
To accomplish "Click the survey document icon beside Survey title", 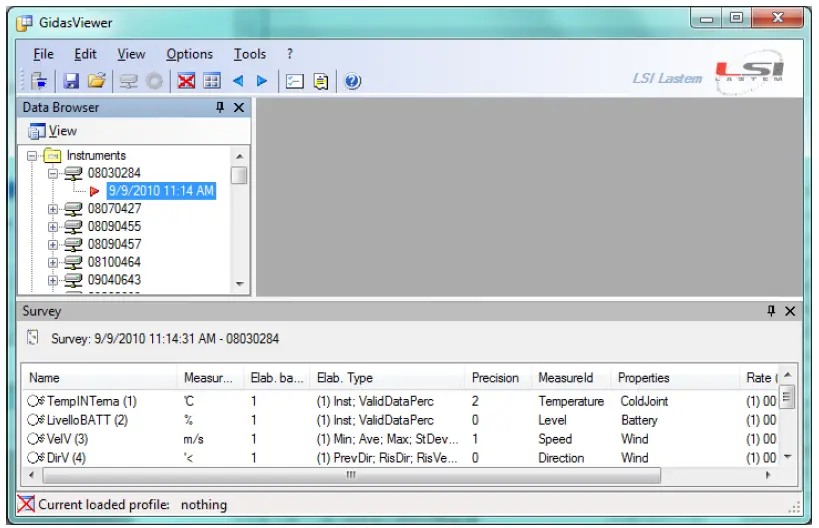I will coord(32,337).
